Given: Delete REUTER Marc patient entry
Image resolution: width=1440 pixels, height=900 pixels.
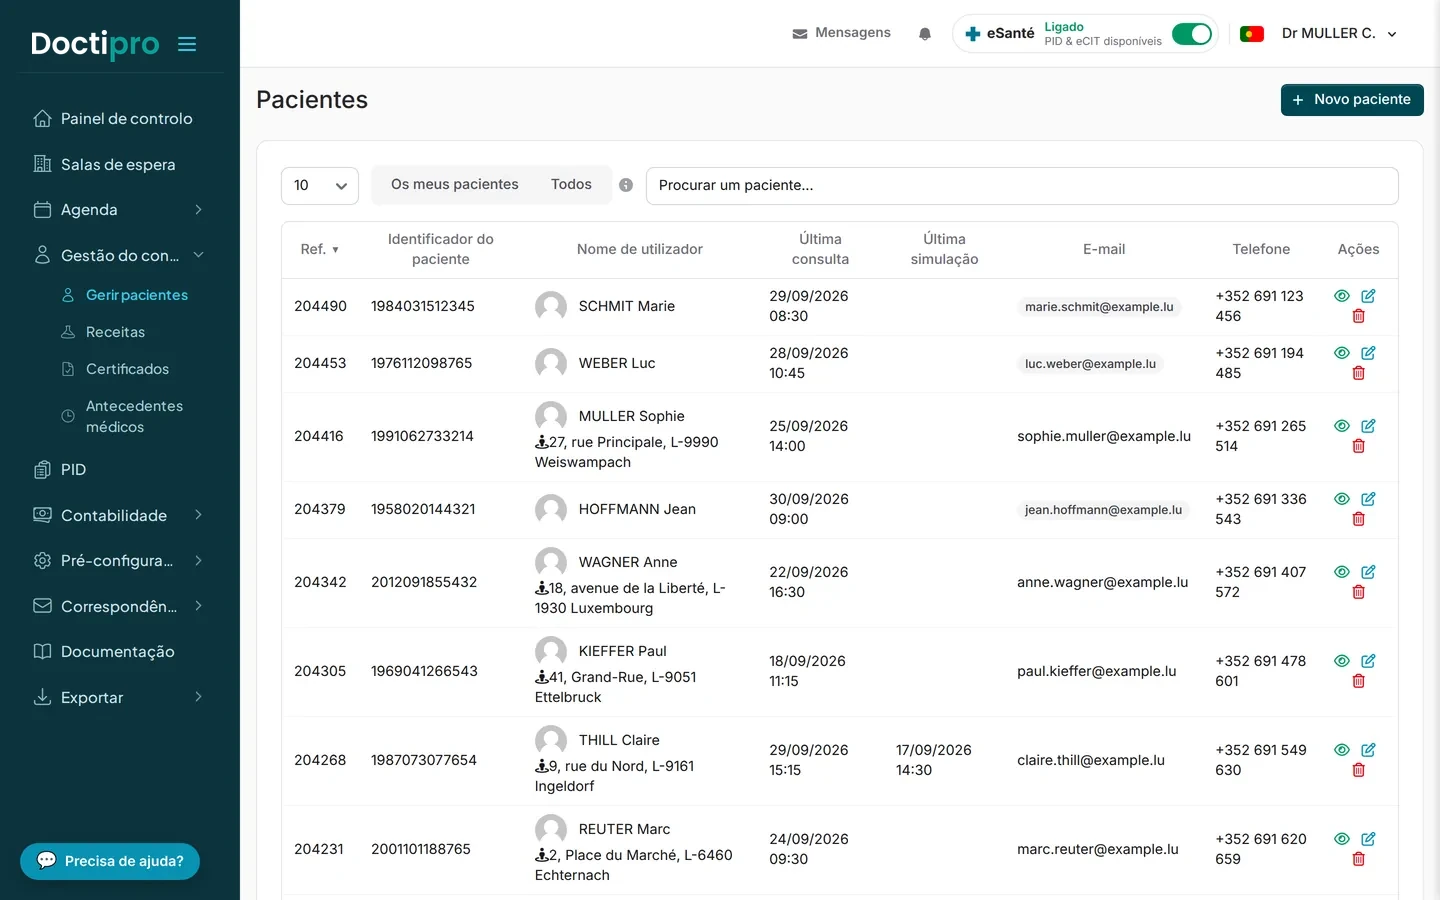Looking at the screenshot, I should tap(1358, 859).
